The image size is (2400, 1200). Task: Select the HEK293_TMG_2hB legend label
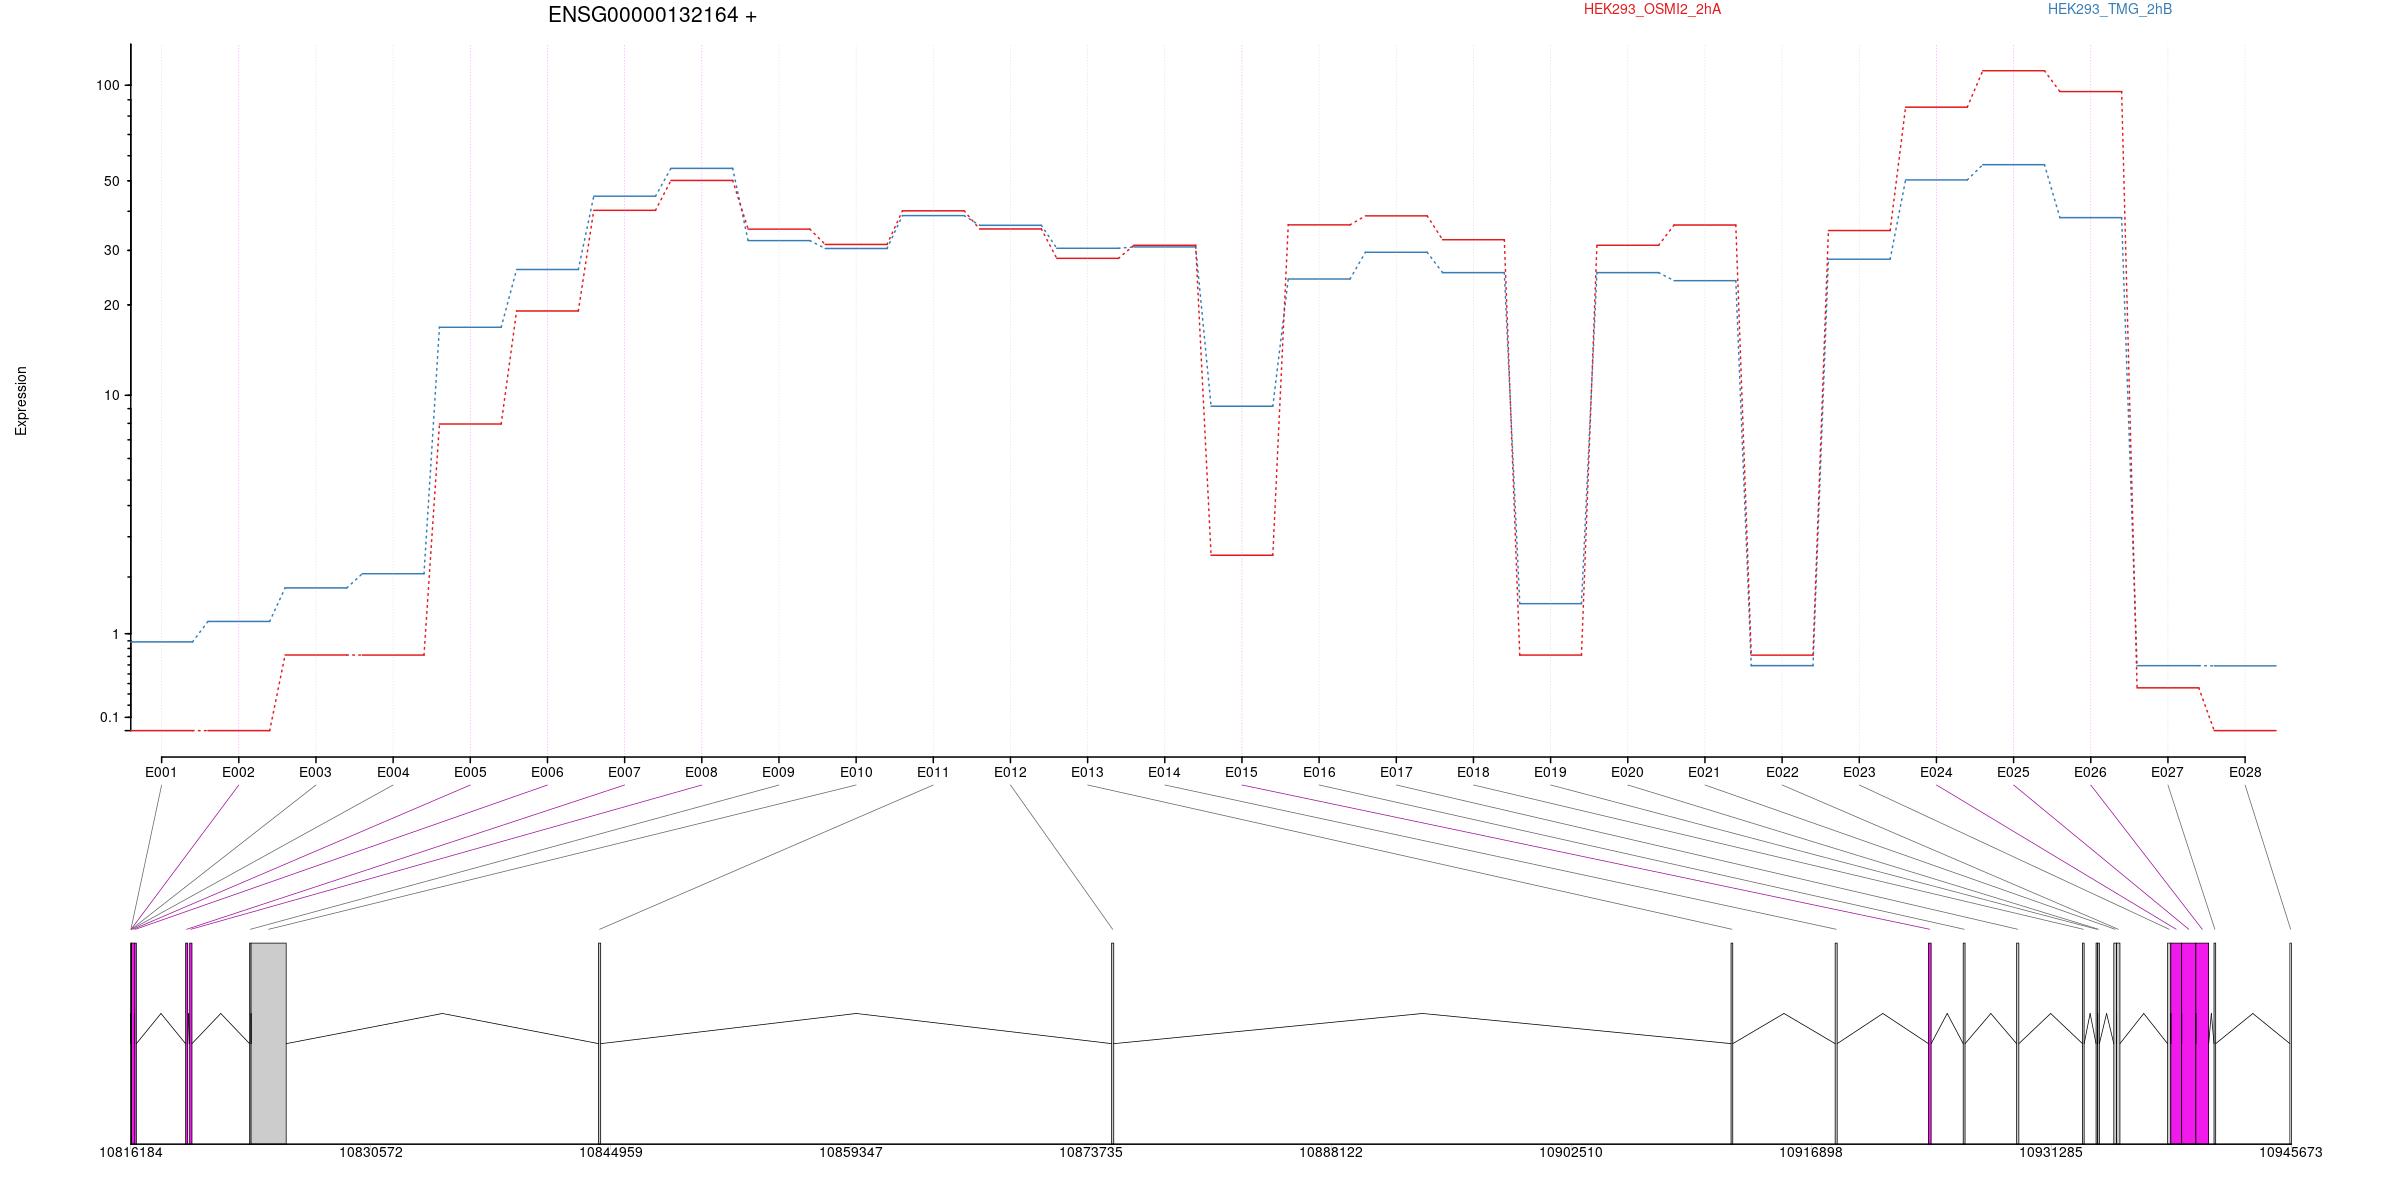click(2110, 9)
